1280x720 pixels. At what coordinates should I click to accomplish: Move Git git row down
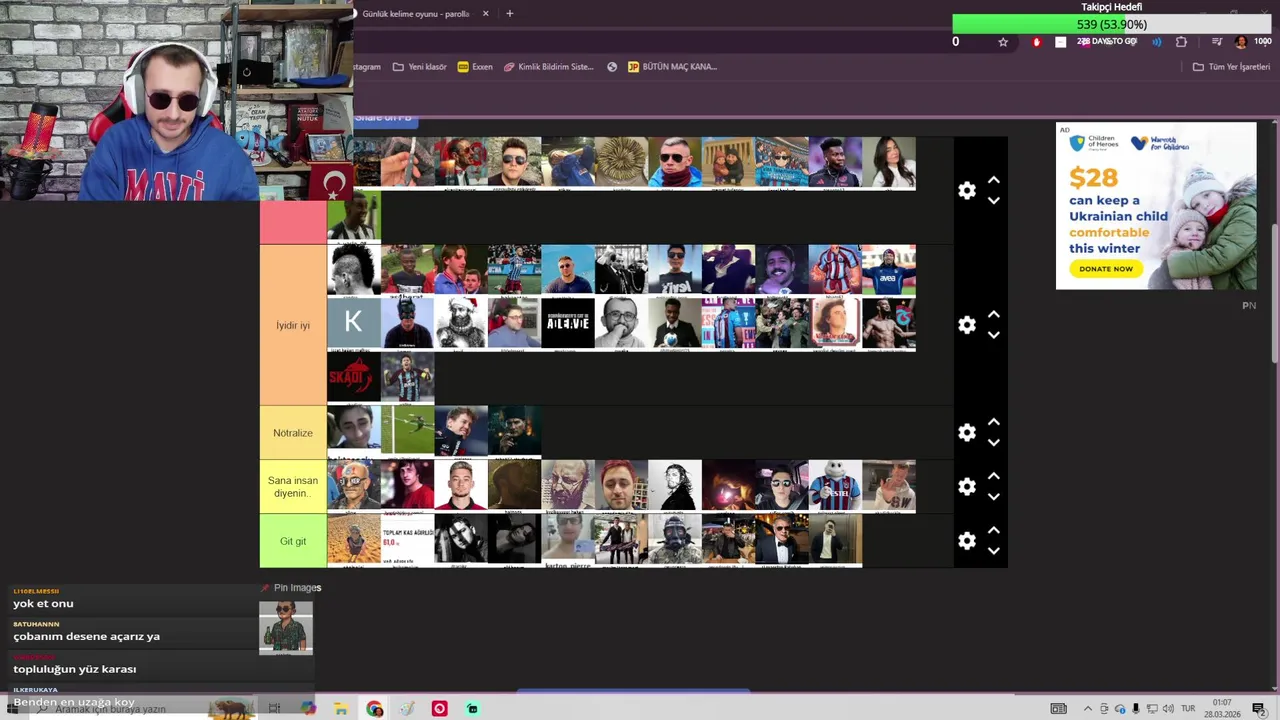tap(994, 551)
